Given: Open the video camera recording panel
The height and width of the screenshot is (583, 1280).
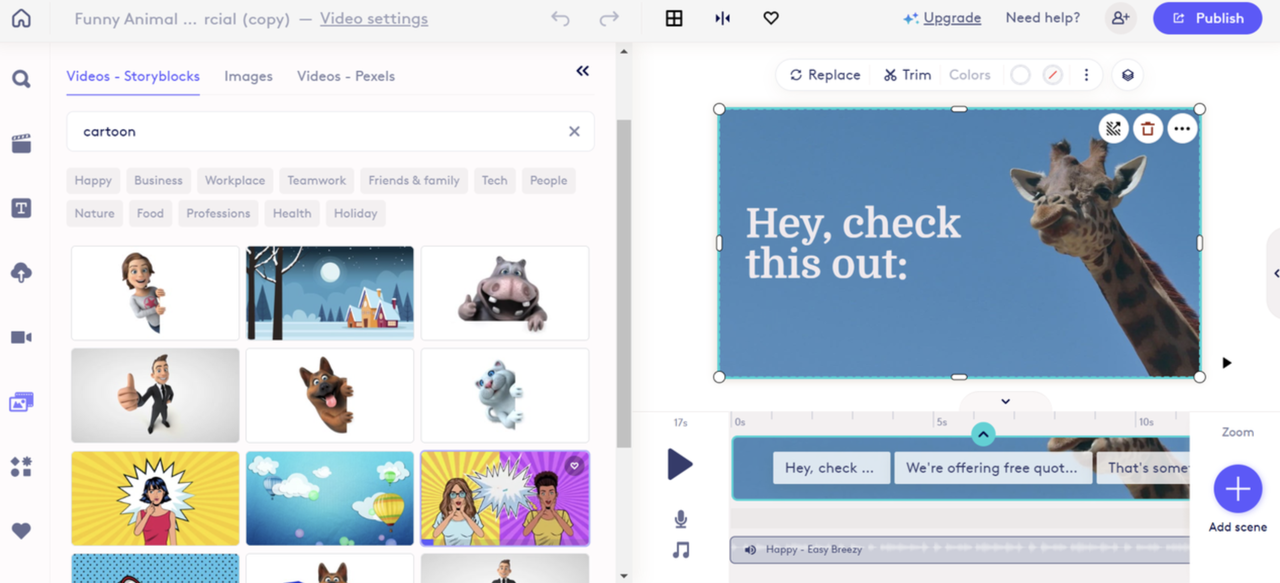Looking at the screenshot, I should coord(21,337).
